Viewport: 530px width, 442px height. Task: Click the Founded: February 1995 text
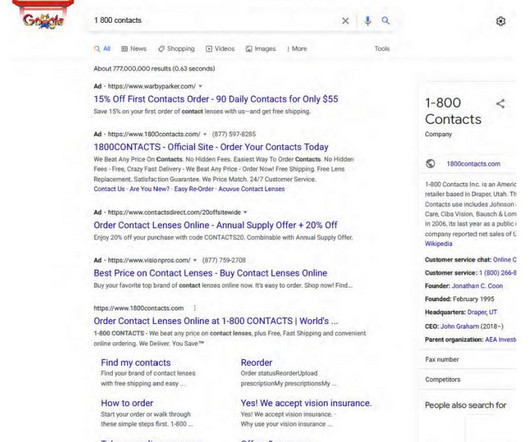[459, 299]
